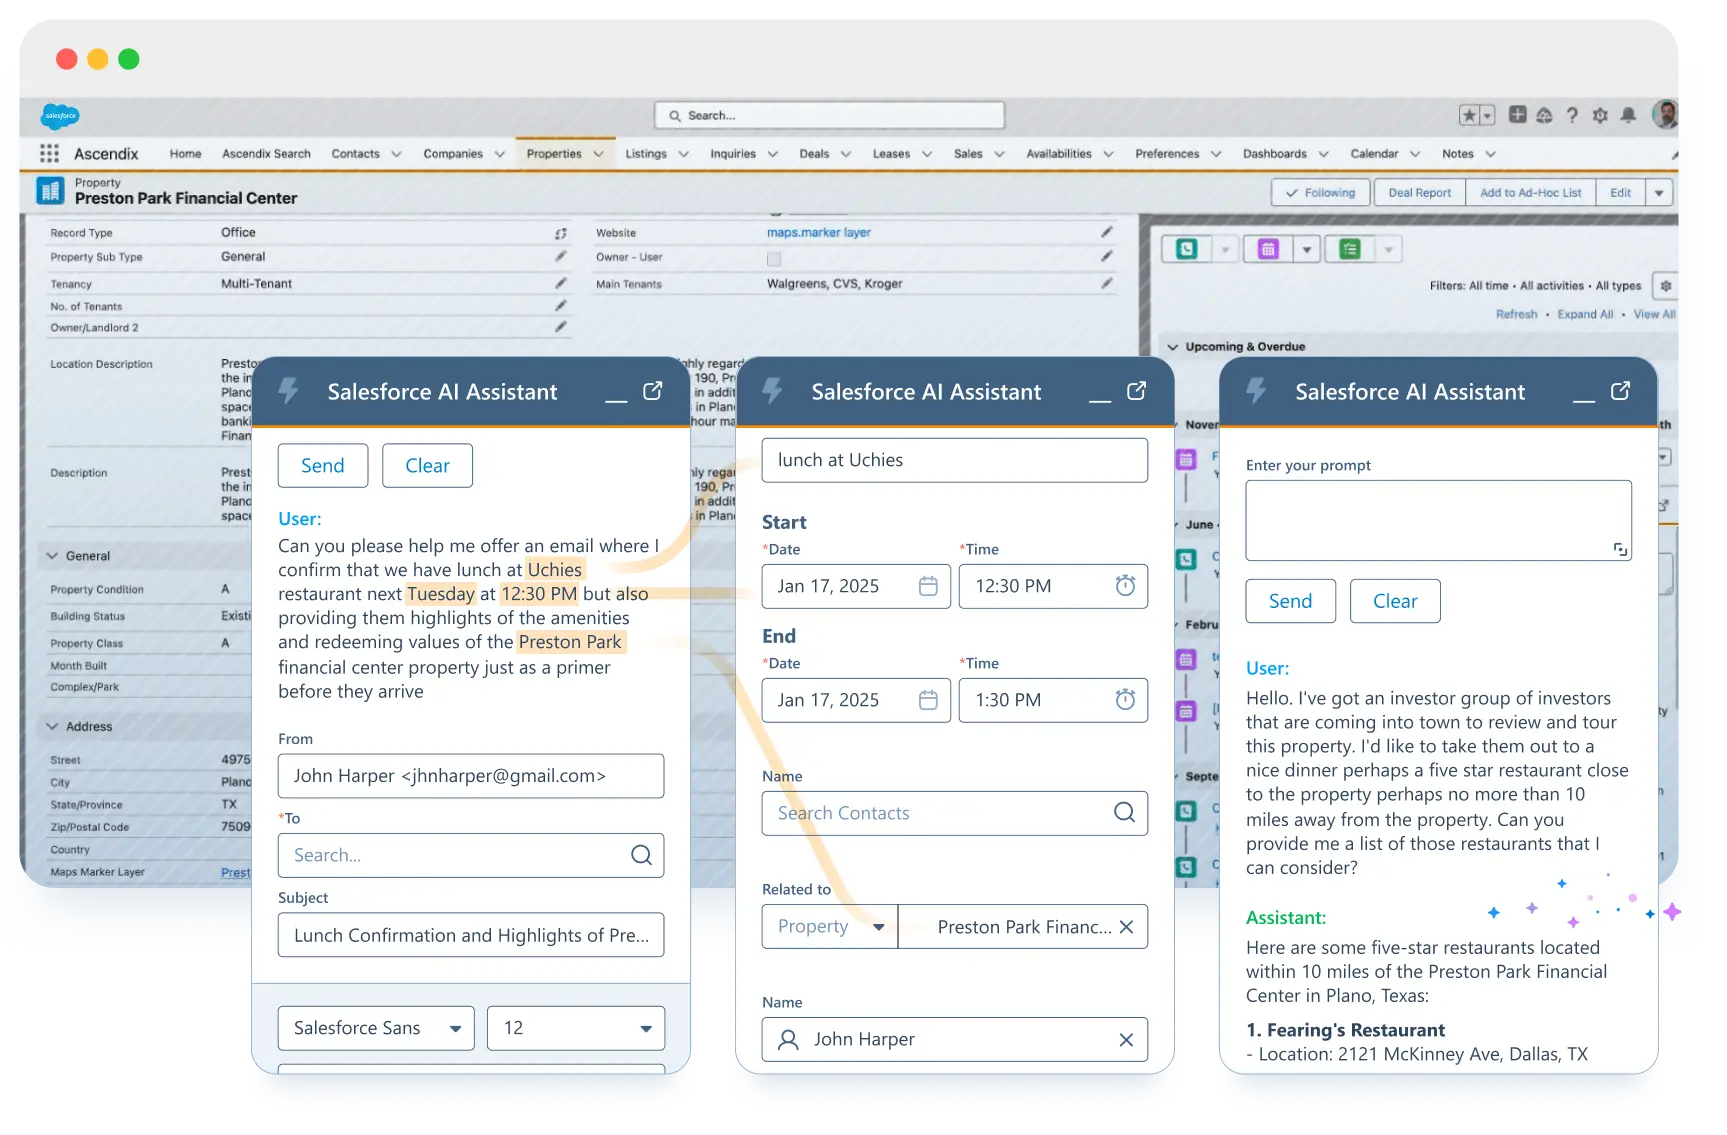Collapse the Upcoming & Overdue section
Screen dimensions: 1727x1135
(1173, 347)
